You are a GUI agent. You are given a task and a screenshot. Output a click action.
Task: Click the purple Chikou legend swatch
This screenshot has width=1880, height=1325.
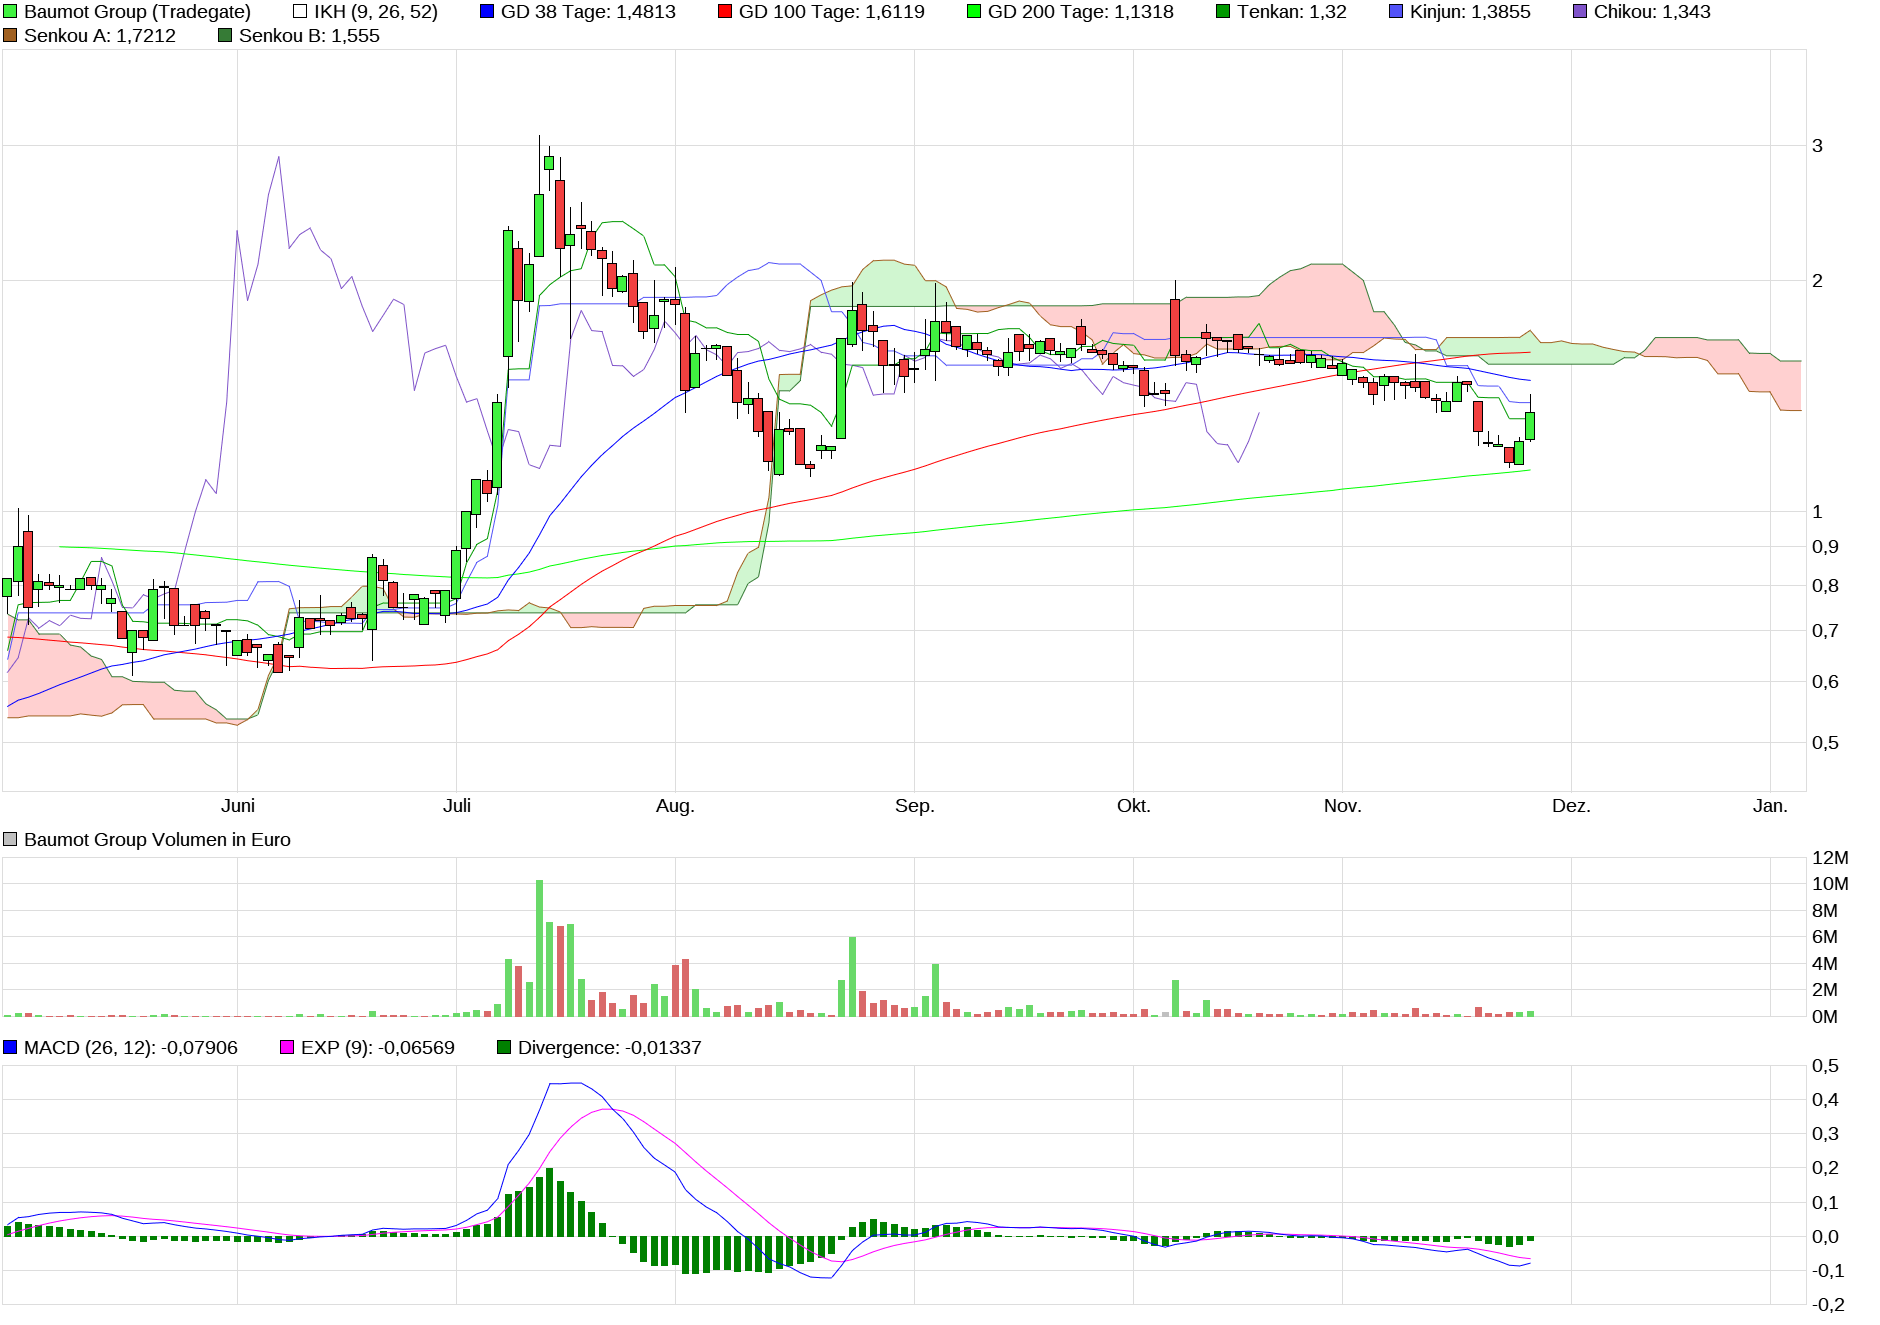point(1580,12)
